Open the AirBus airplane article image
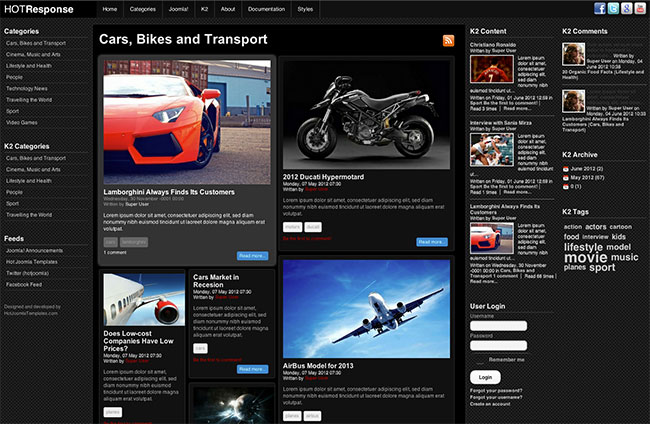The height and width of the screenshot is (424, 650). click(x=366, y=309)
